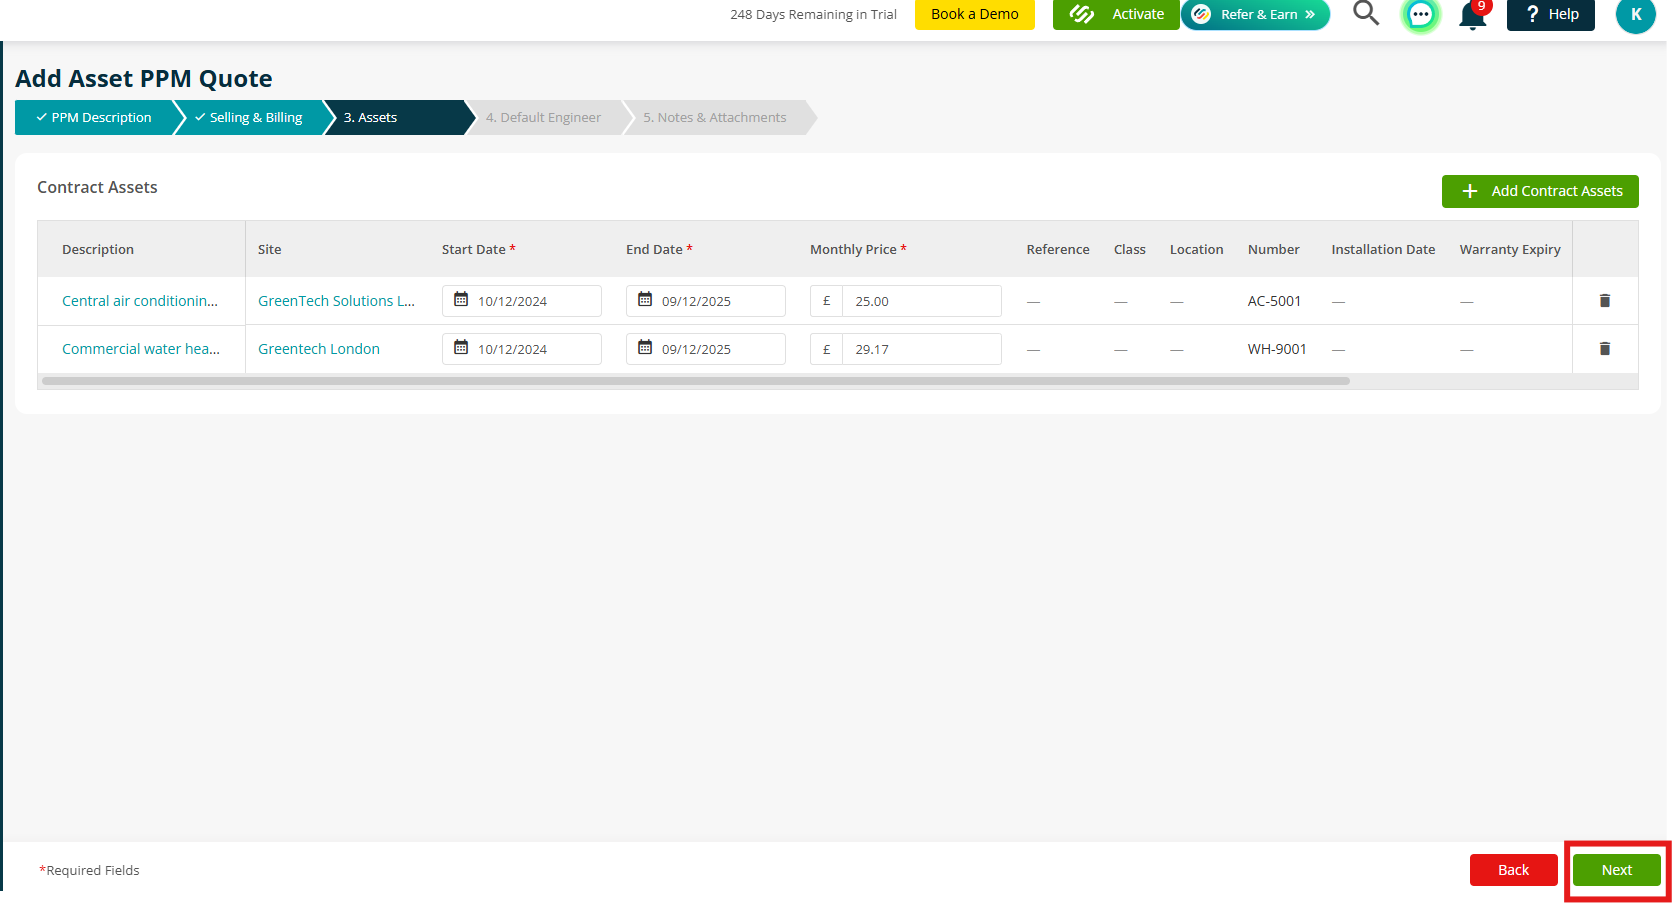Click the Contract Assets heading
Image resolution: width=1672 pixels, height=903 pixels.
[x=97, y=188]
